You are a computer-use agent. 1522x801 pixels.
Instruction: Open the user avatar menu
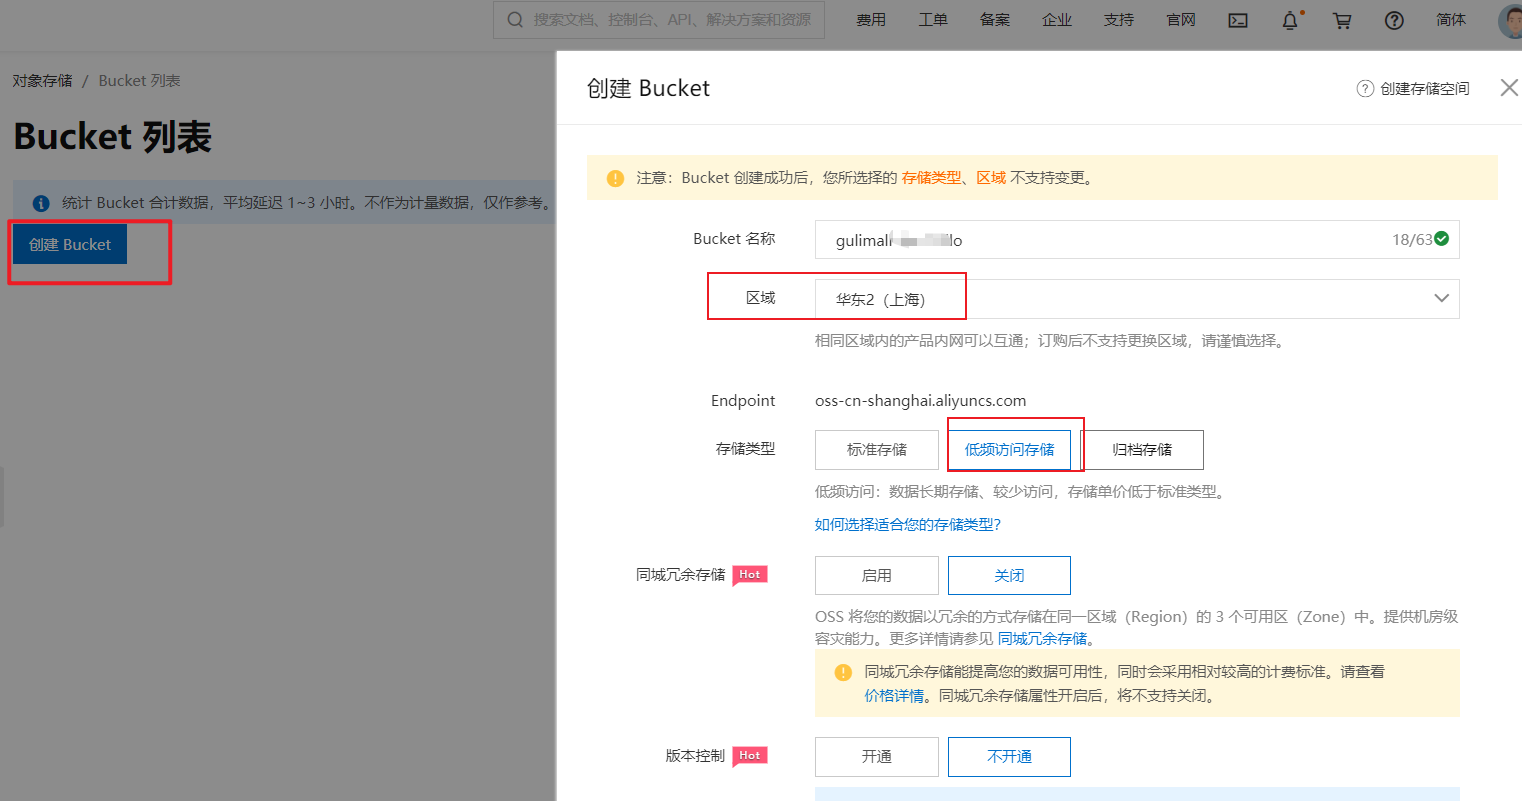tap(1510, 20)
